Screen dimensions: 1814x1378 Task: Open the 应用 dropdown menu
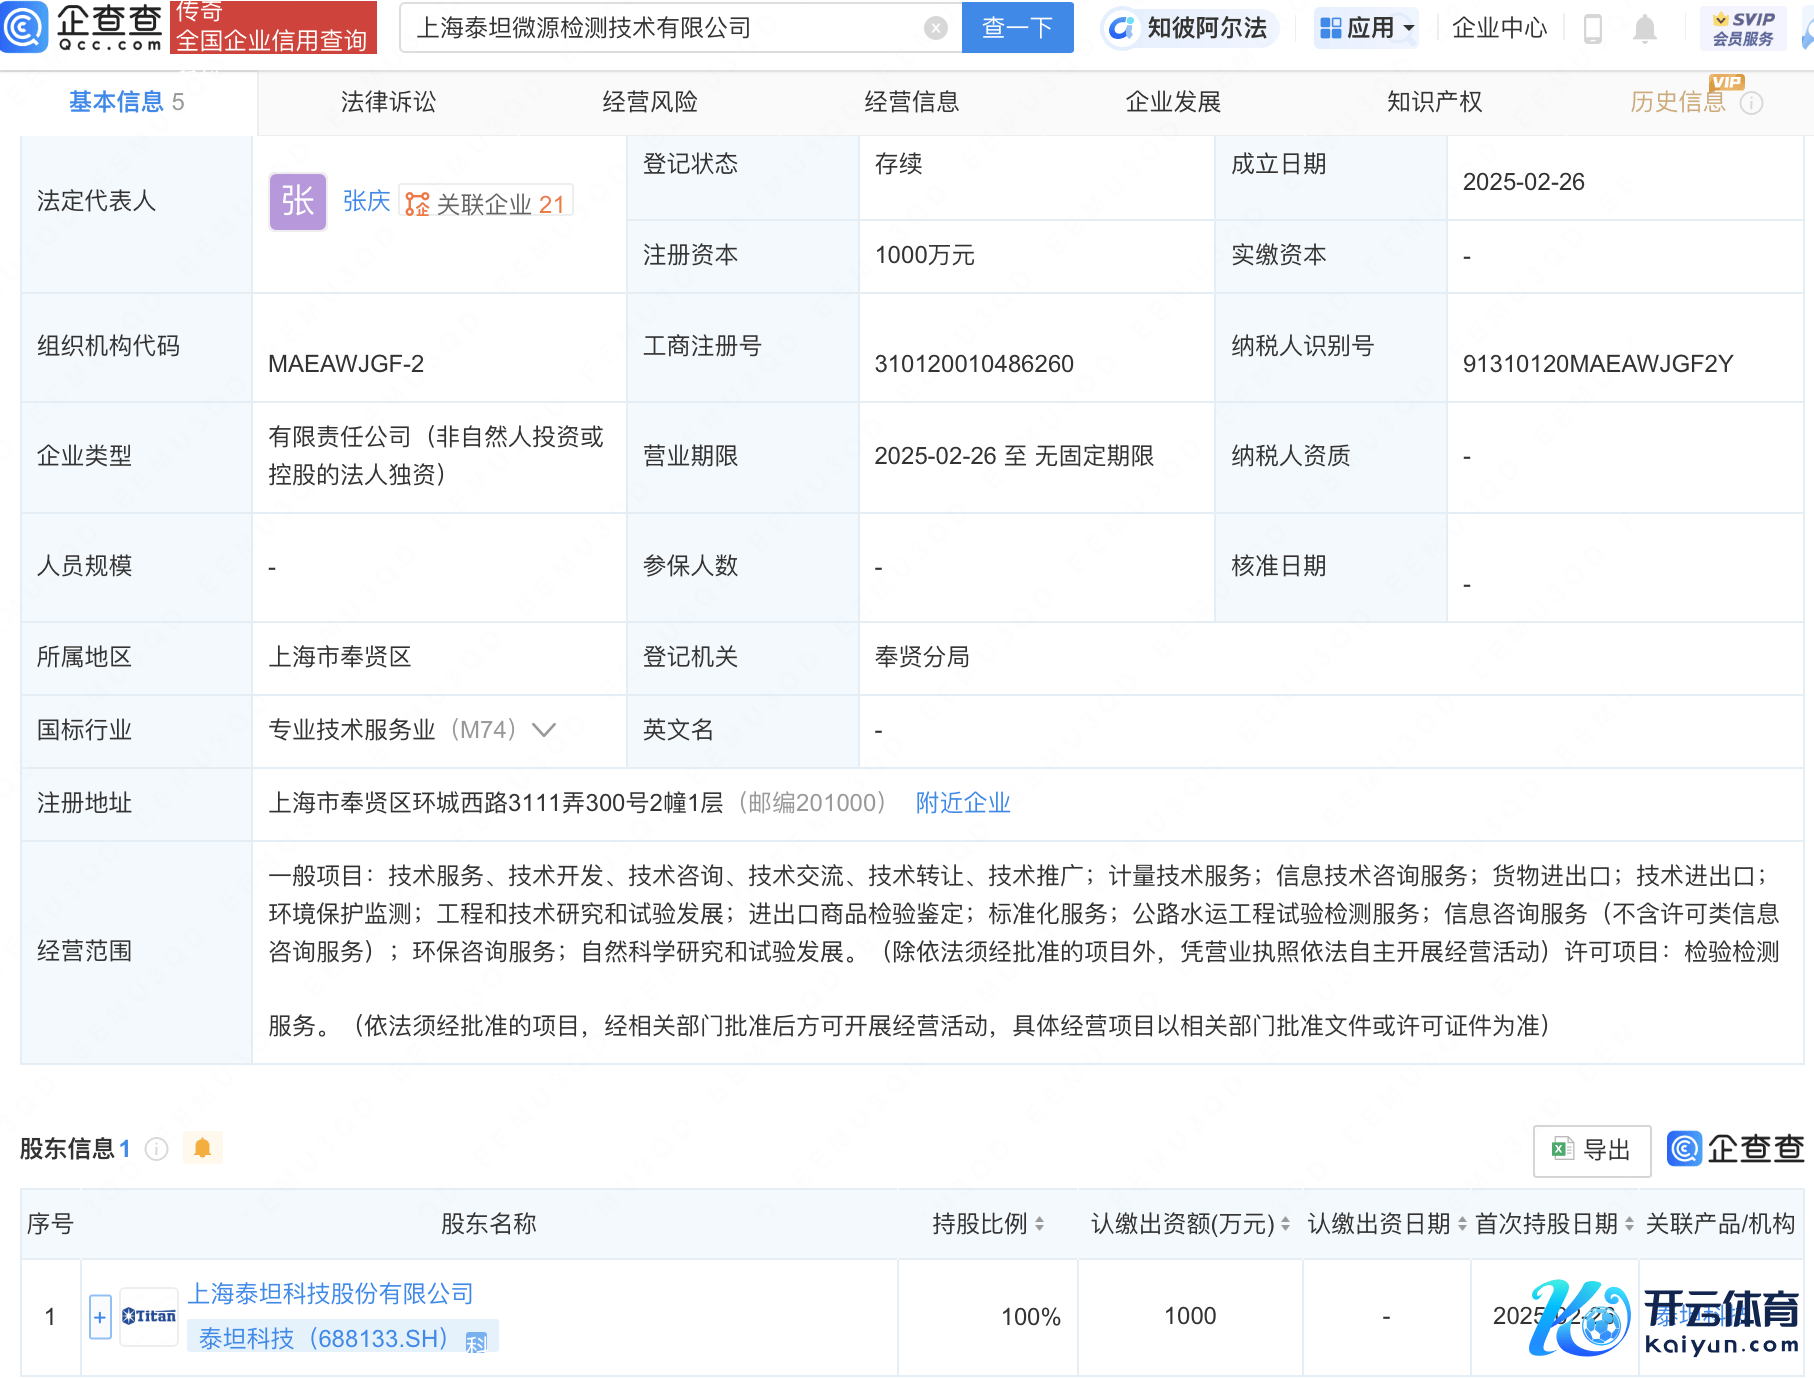pos(1366,28)
